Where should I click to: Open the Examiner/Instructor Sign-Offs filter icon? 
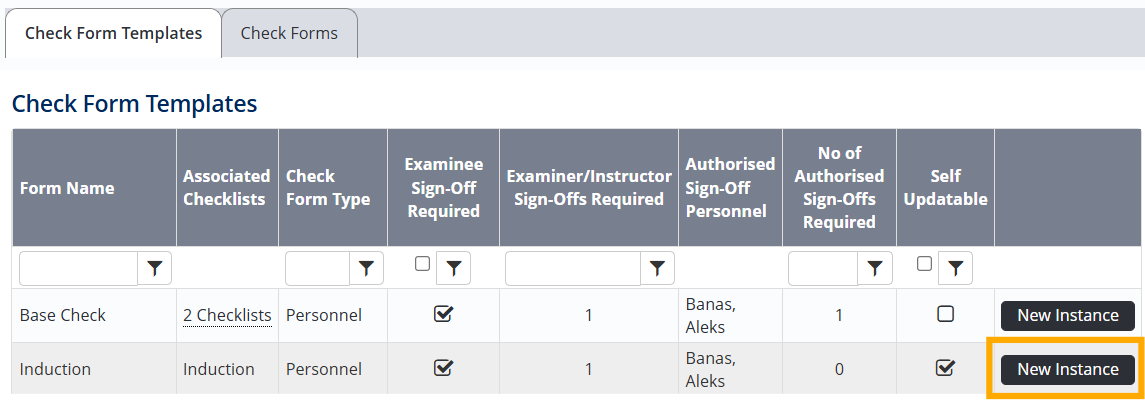click(657, 268)
